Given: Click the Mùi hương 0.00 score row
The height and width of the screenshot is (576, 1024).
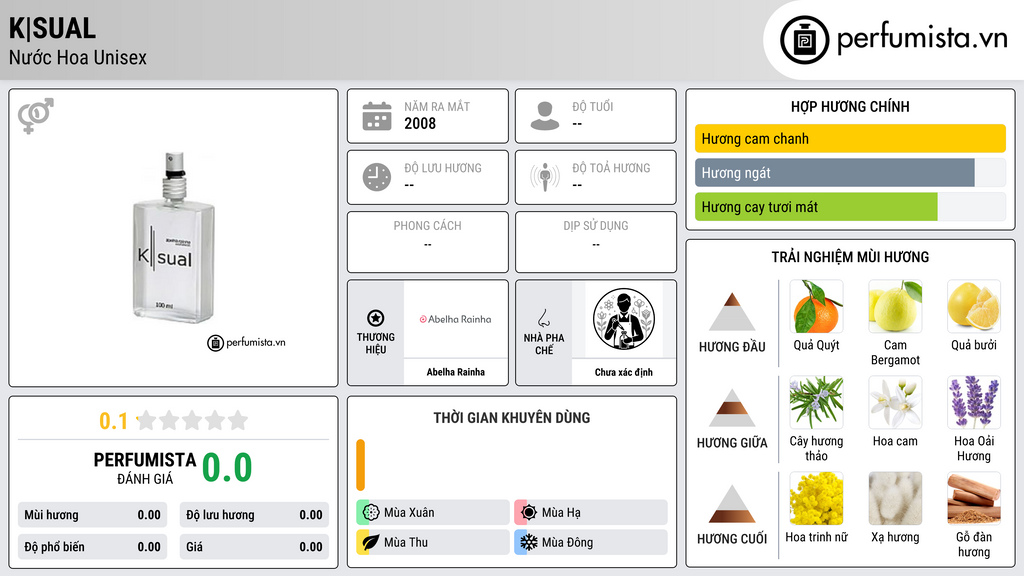Looking at the screenshot, I should point(92,515).
